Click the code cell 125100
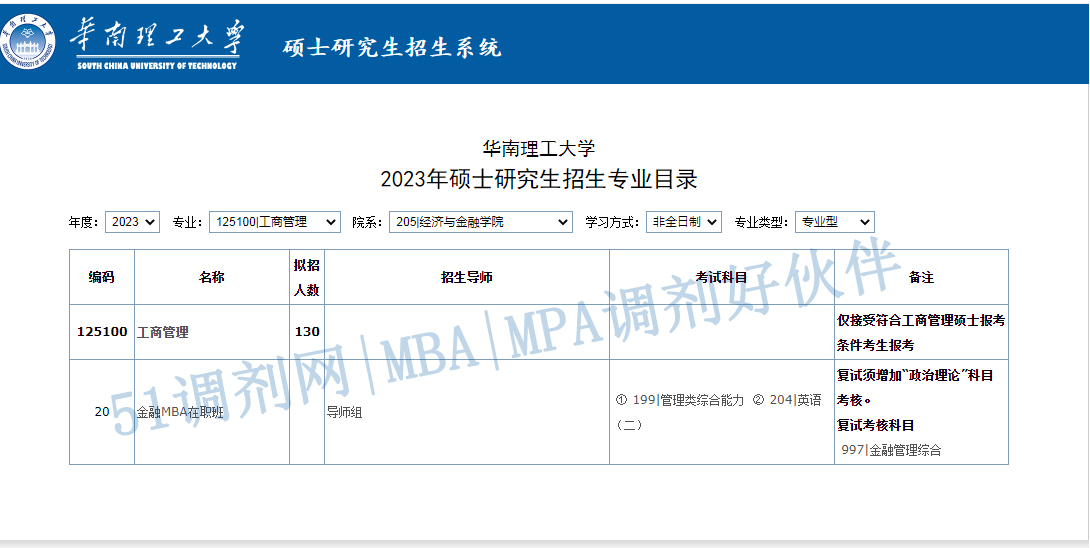 (102, 332)
